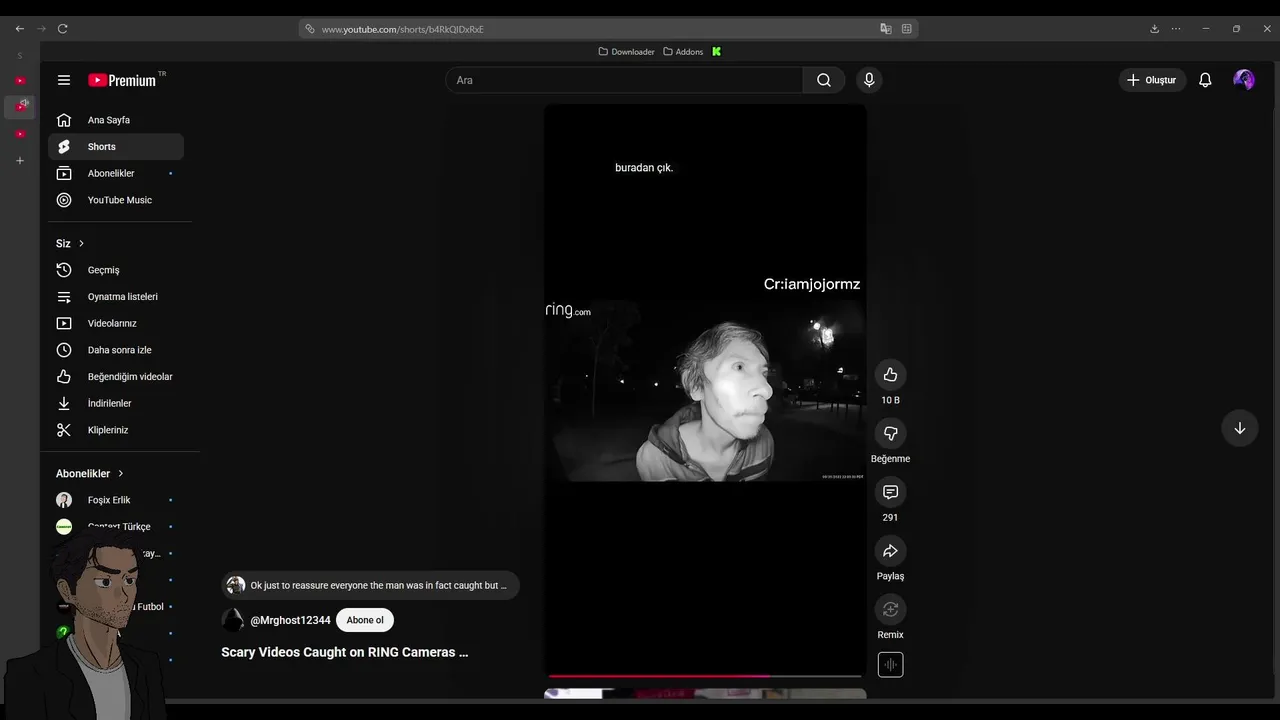Click the Short video to pause
This screenshot has height=720, width=1280.
705,390
